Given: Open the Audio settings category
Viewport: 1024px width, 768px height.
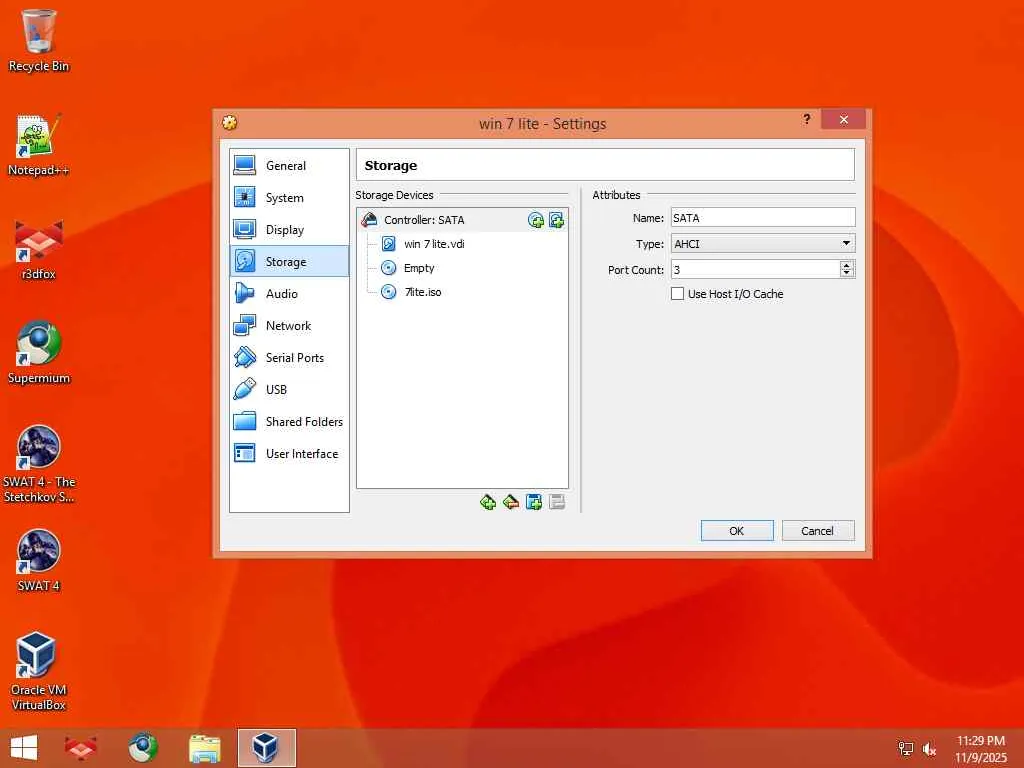Looking at the screenshot, I should pos(289,293).
